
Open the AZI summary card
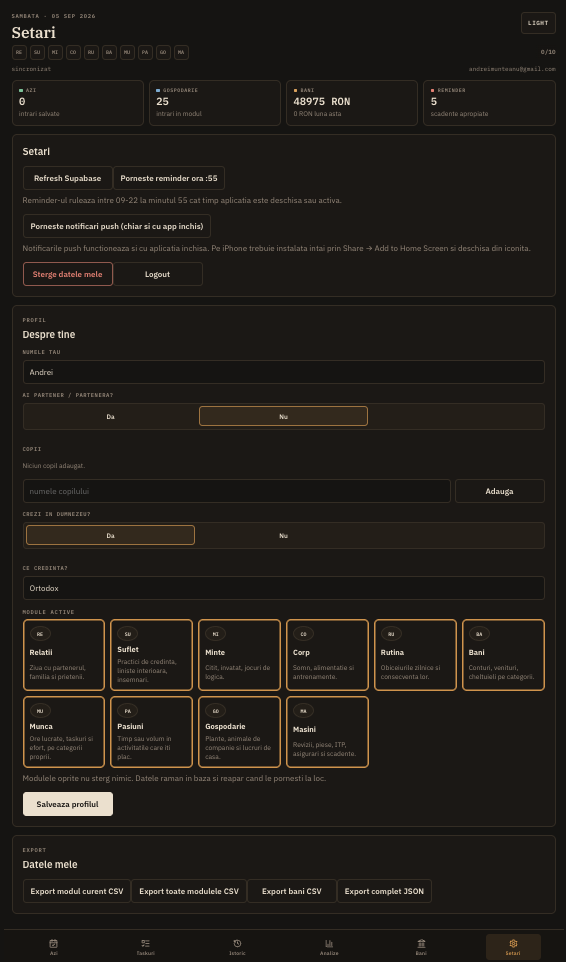pos(78,103)
